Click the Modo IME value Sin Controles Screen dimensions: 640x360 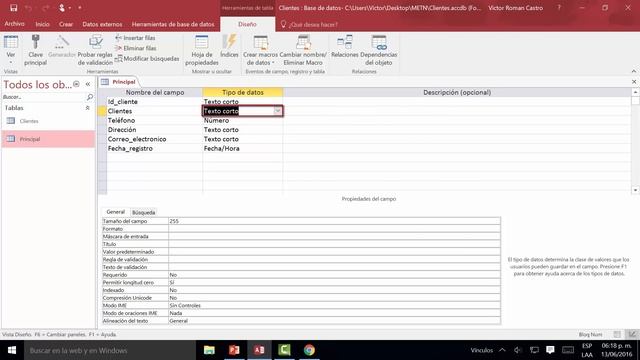pyautogui.click(x=334, y=306)
